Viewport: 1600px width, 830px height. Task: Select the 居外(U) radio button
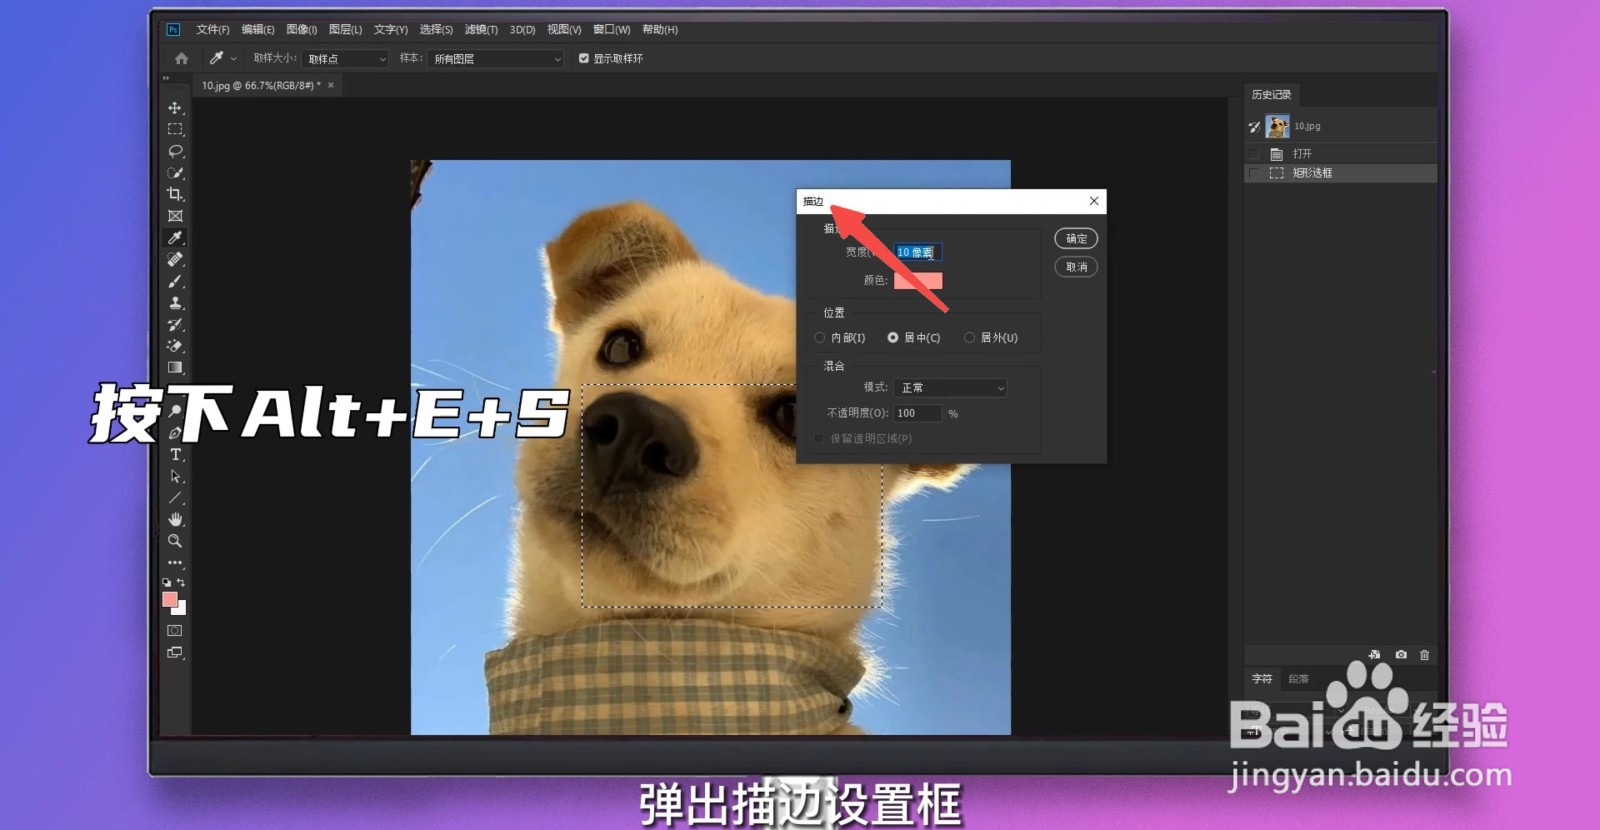tap(969, 338)
